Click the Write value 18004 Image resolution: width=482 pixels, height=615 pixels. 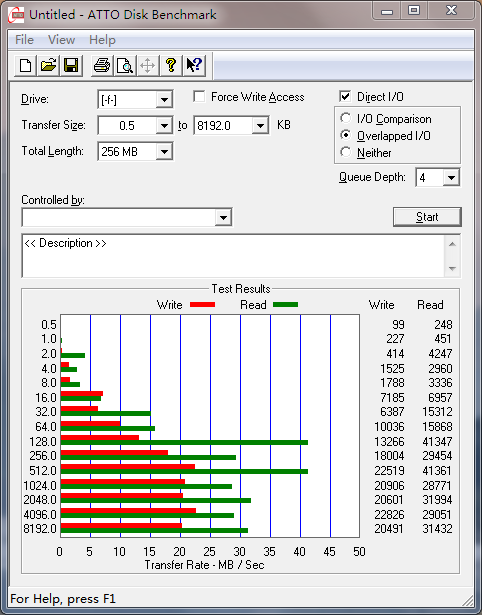point(389,456)
